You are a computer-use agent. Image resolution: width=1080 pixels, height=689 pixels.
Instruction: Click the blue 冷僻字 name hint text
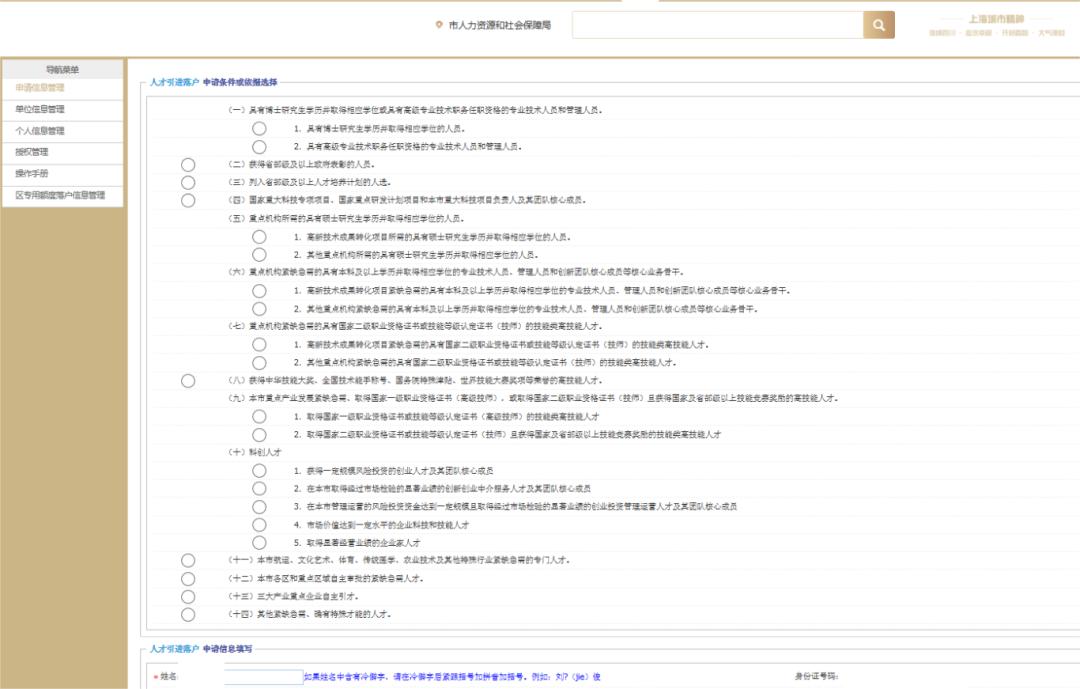coord(453,677)
